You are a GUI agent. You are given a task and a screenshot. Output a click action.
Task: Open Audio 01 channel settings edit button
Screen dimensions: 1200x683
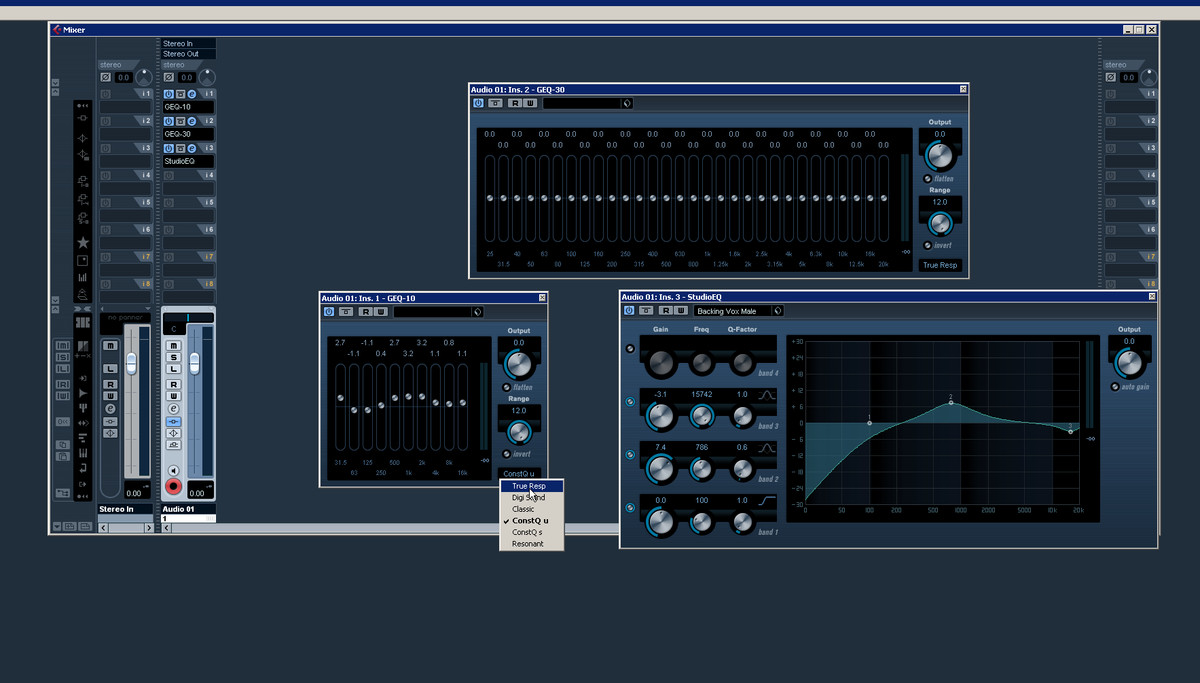pos(173,409)
